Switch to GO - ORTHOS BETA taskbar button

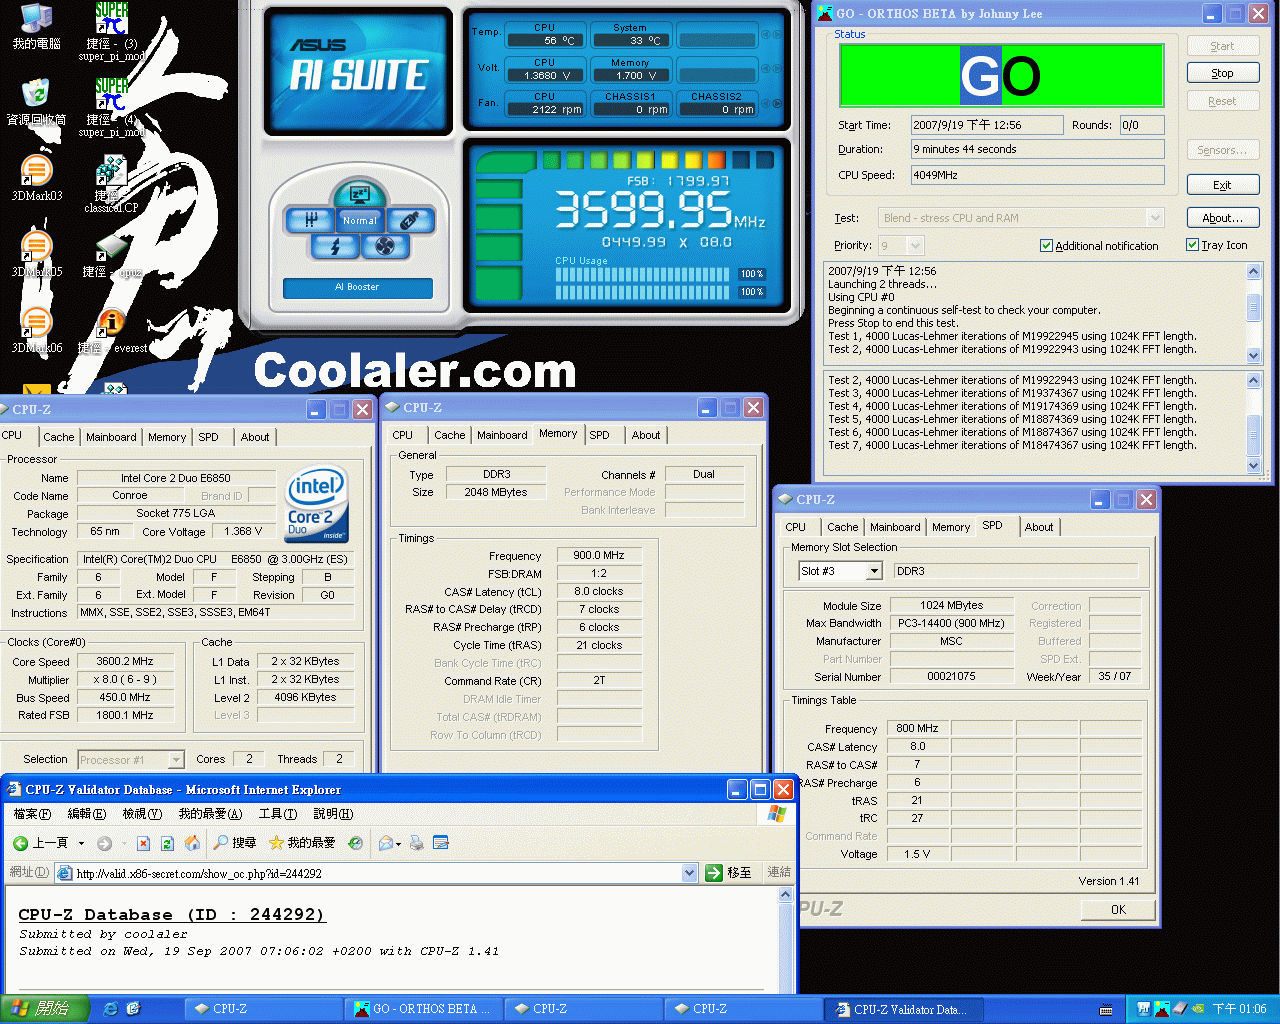423,1009
